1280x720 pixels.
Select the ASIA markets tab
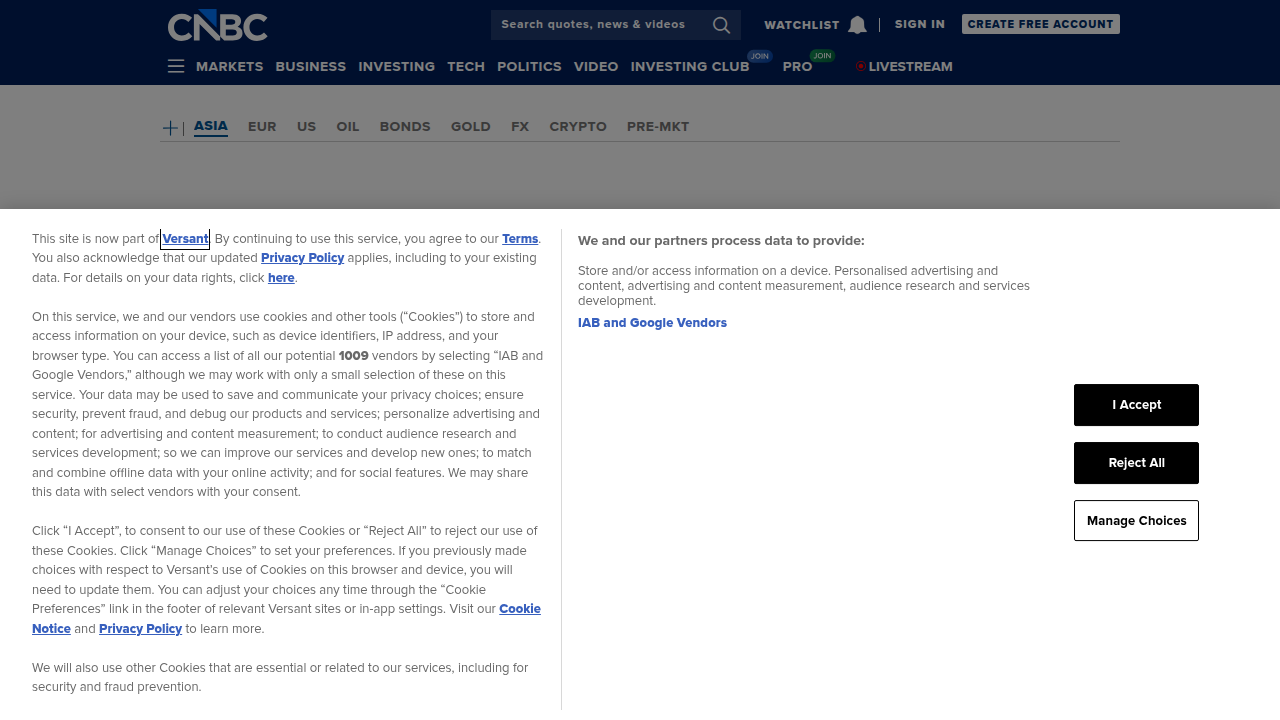[211, 126]
